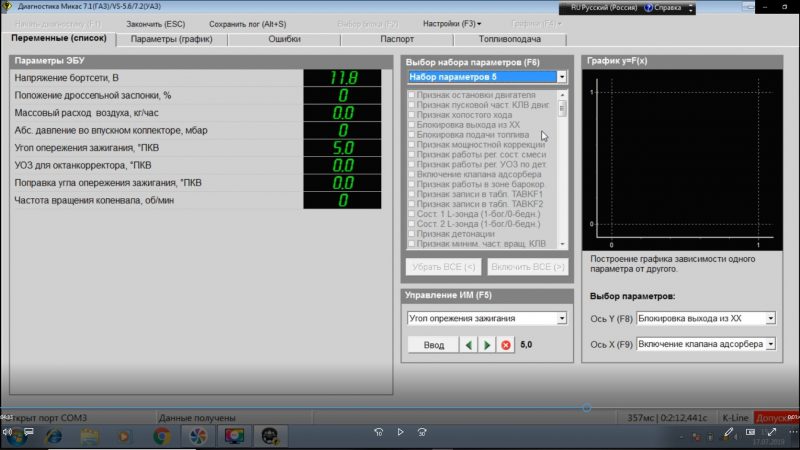Open Internet Explorer in the taskbar
This screenshot has width=800, height=450.
52,435
